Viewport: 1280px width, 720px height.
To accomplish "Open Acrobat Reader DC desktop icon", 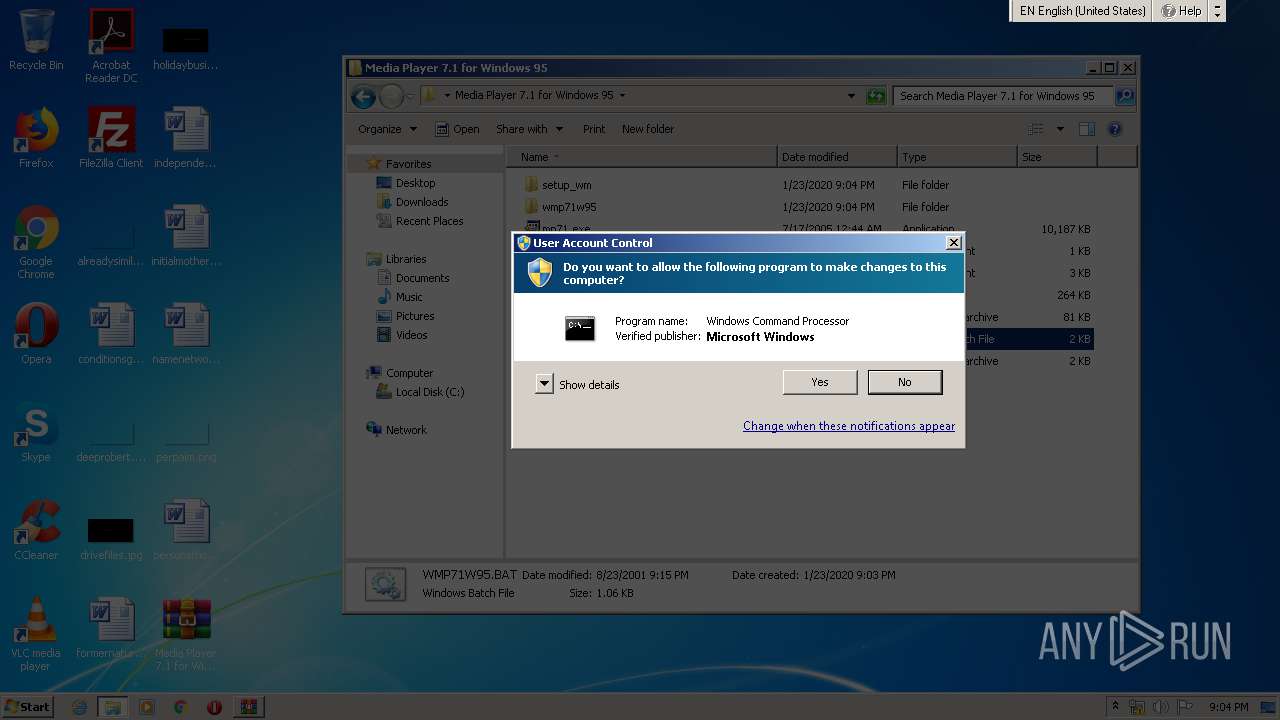I will tap(111, 46).
